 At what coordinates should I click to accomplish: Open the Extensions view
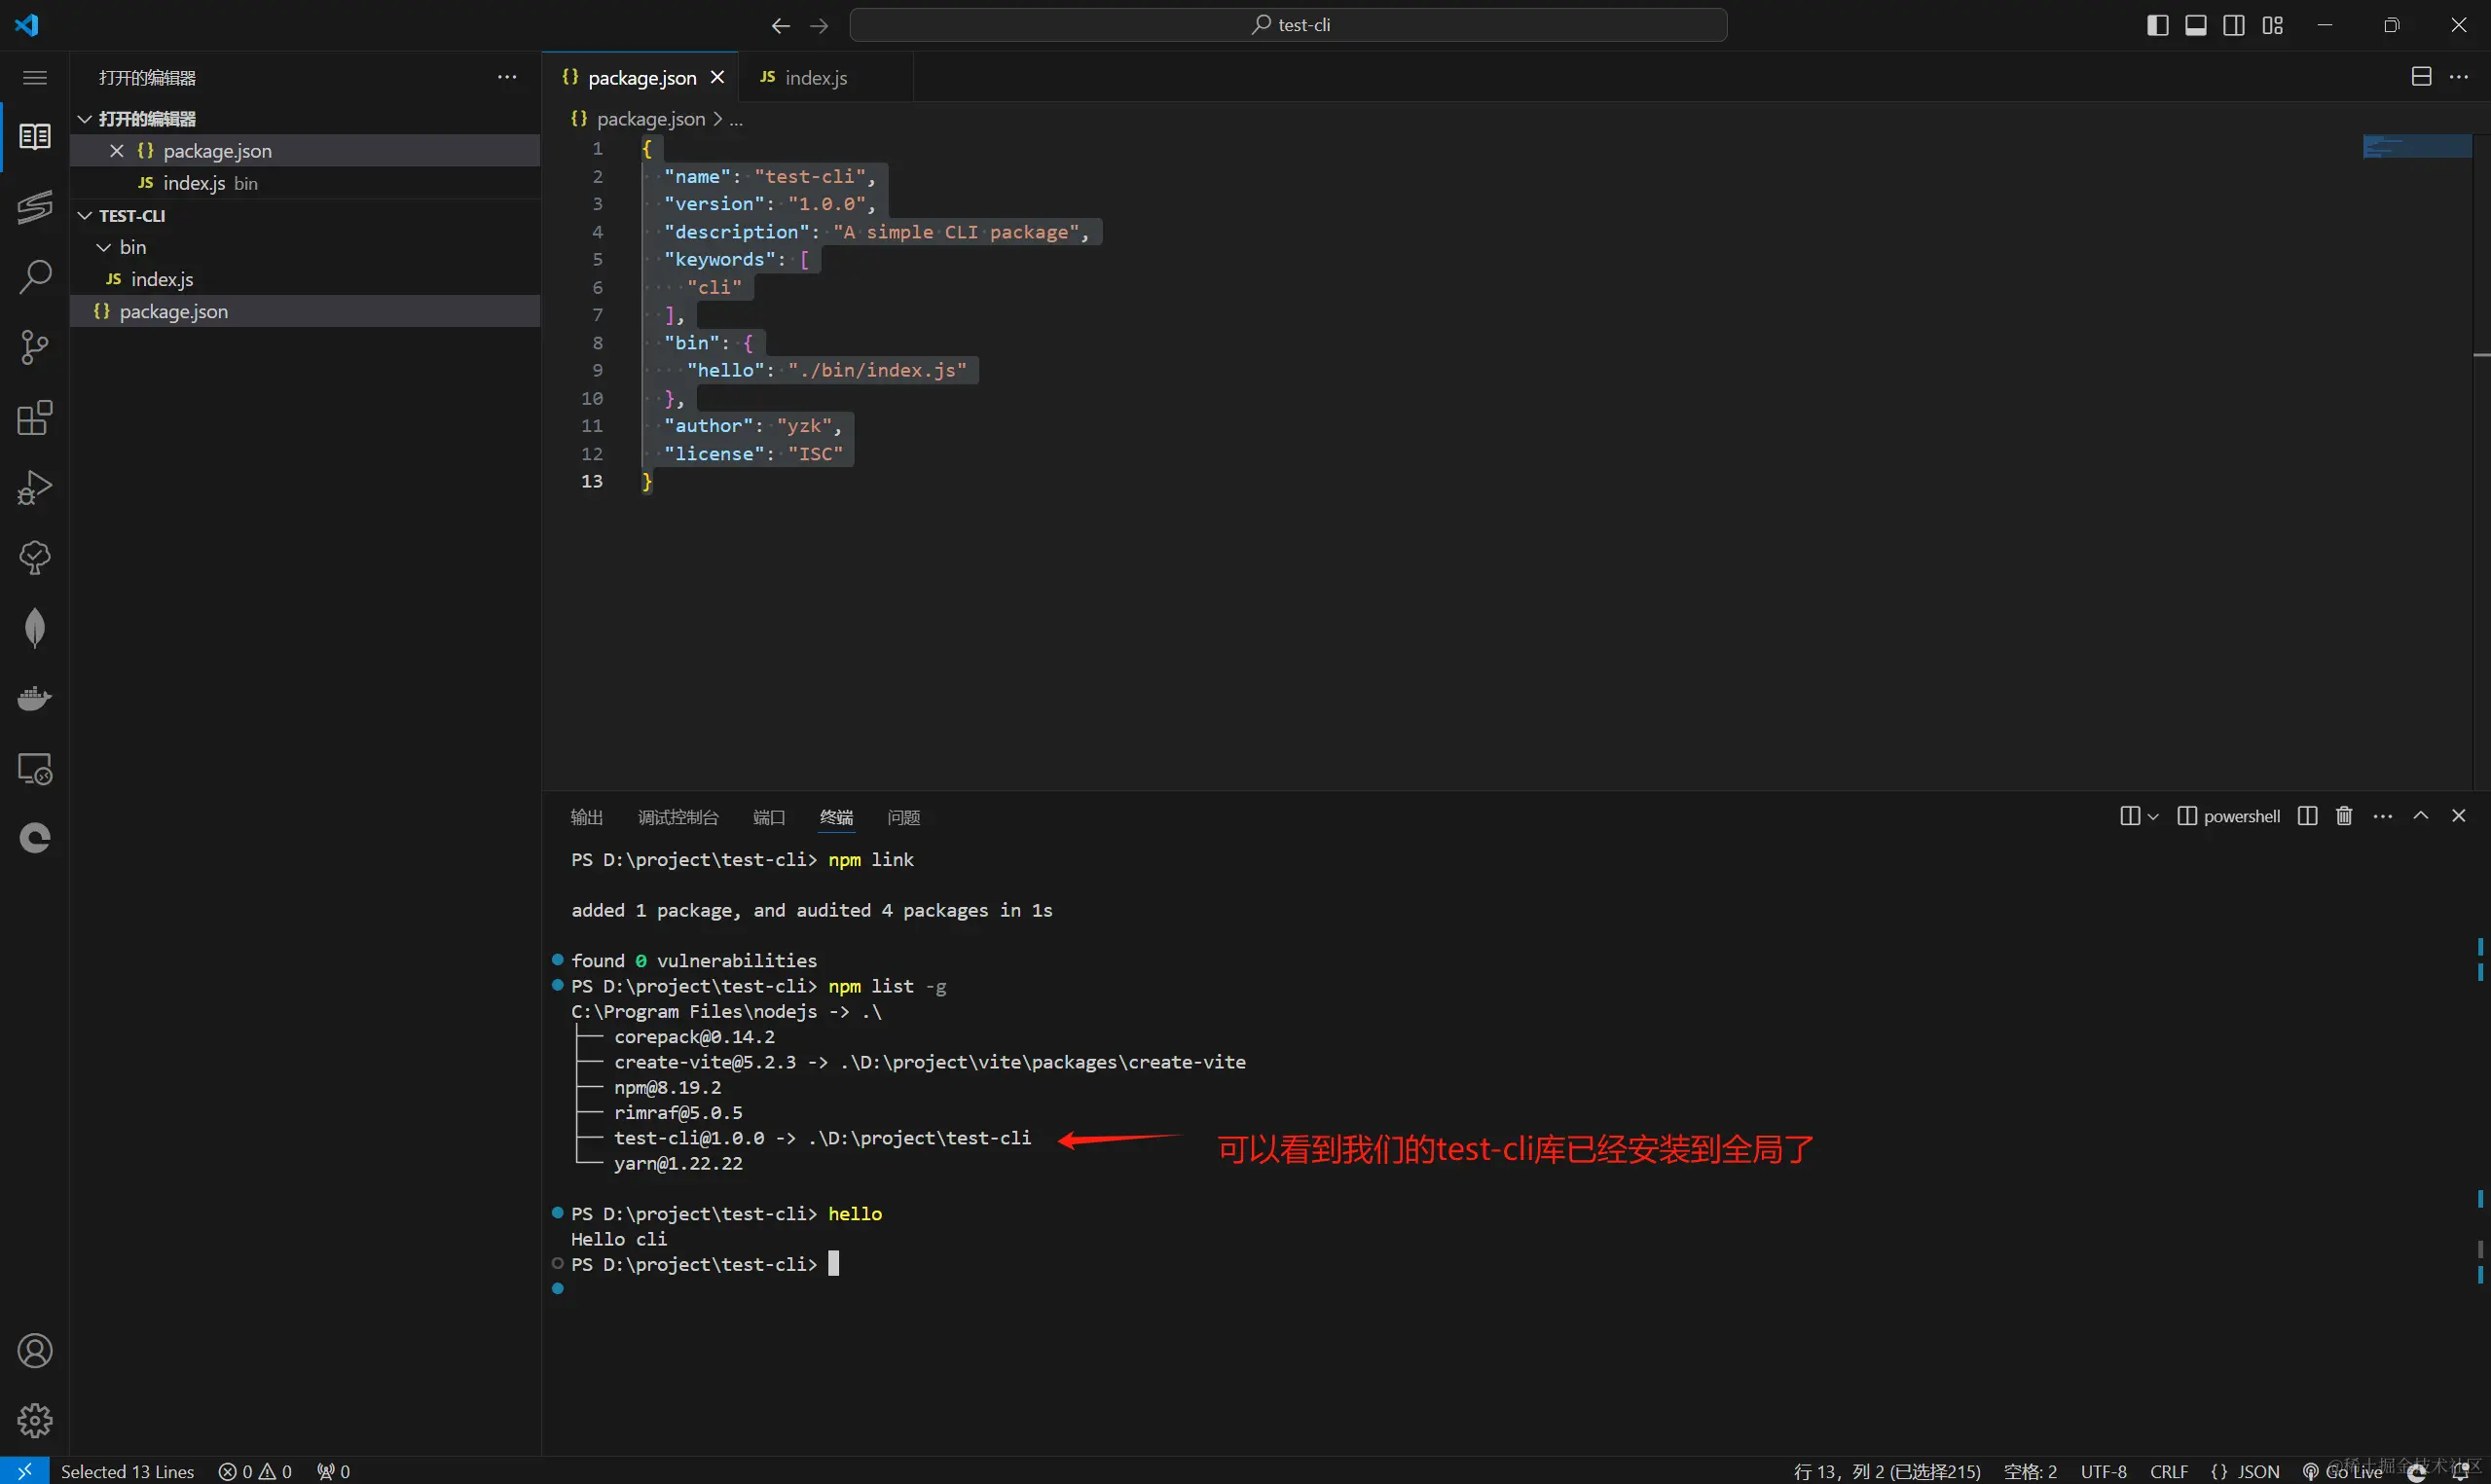pyautogui.click(x=35, y=418)
